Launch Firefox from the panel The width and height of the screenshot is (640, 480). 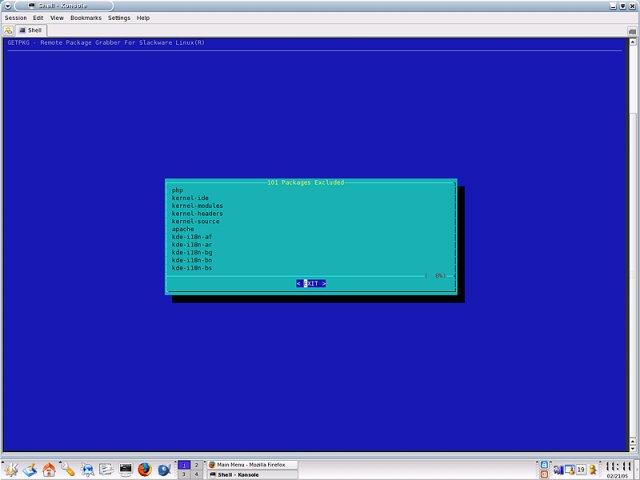tap(144, 469)
